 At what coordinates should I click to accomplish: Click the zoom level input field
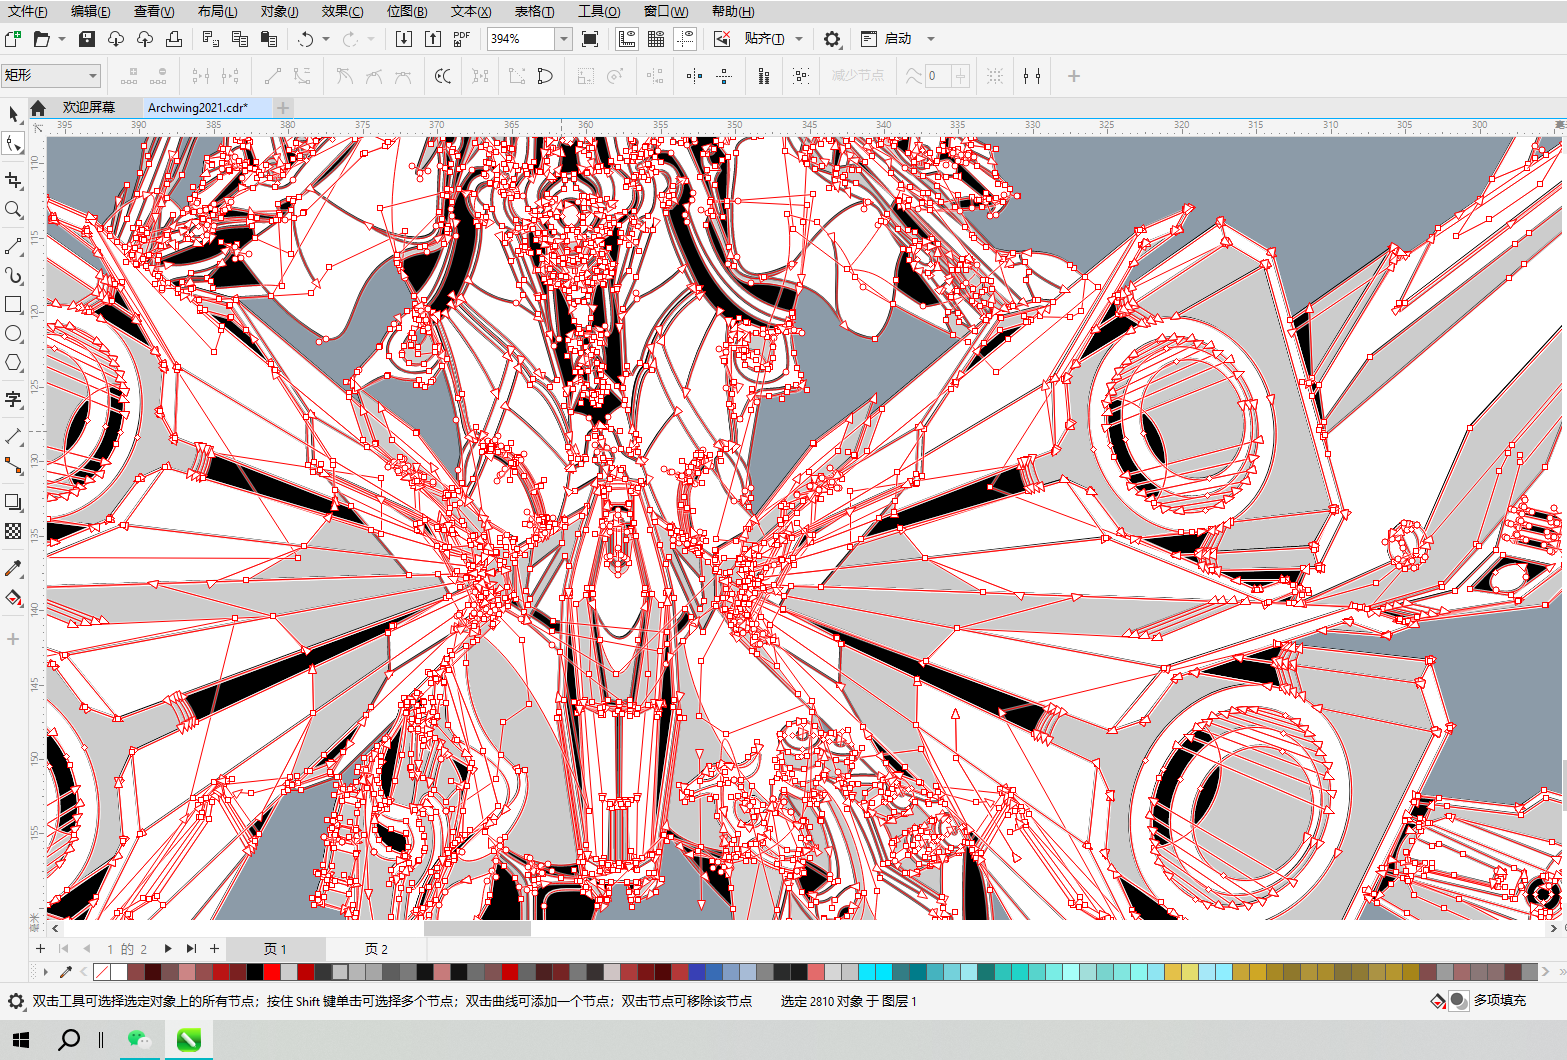point(521,39)
